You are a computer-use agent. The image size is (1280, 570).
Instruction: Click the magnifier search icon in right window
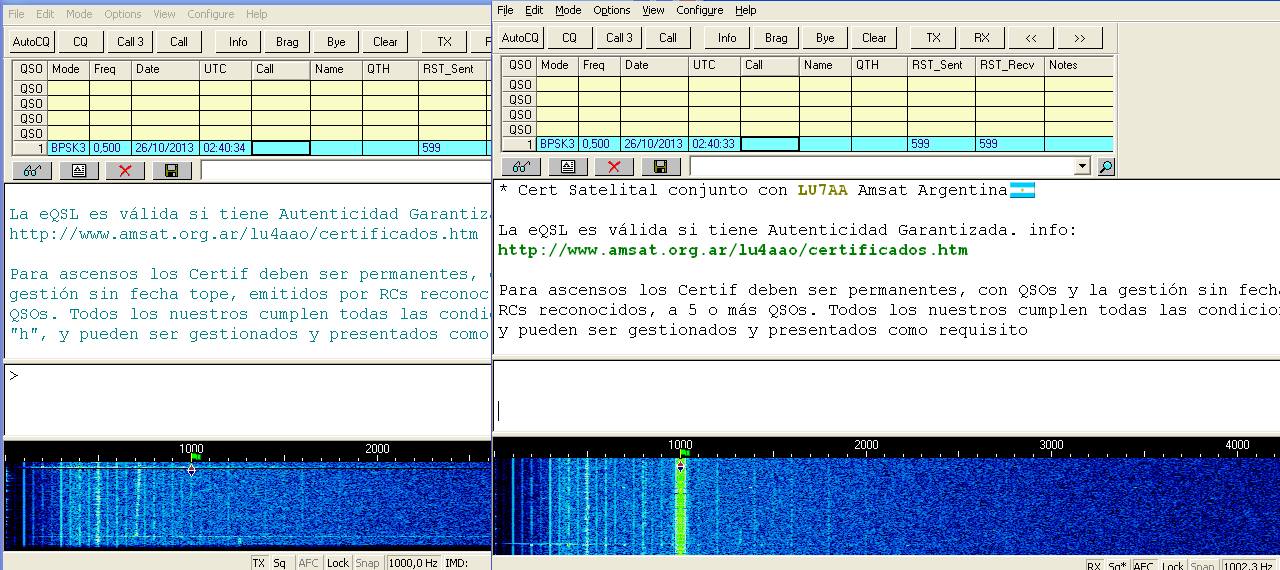coord(1105,167)
